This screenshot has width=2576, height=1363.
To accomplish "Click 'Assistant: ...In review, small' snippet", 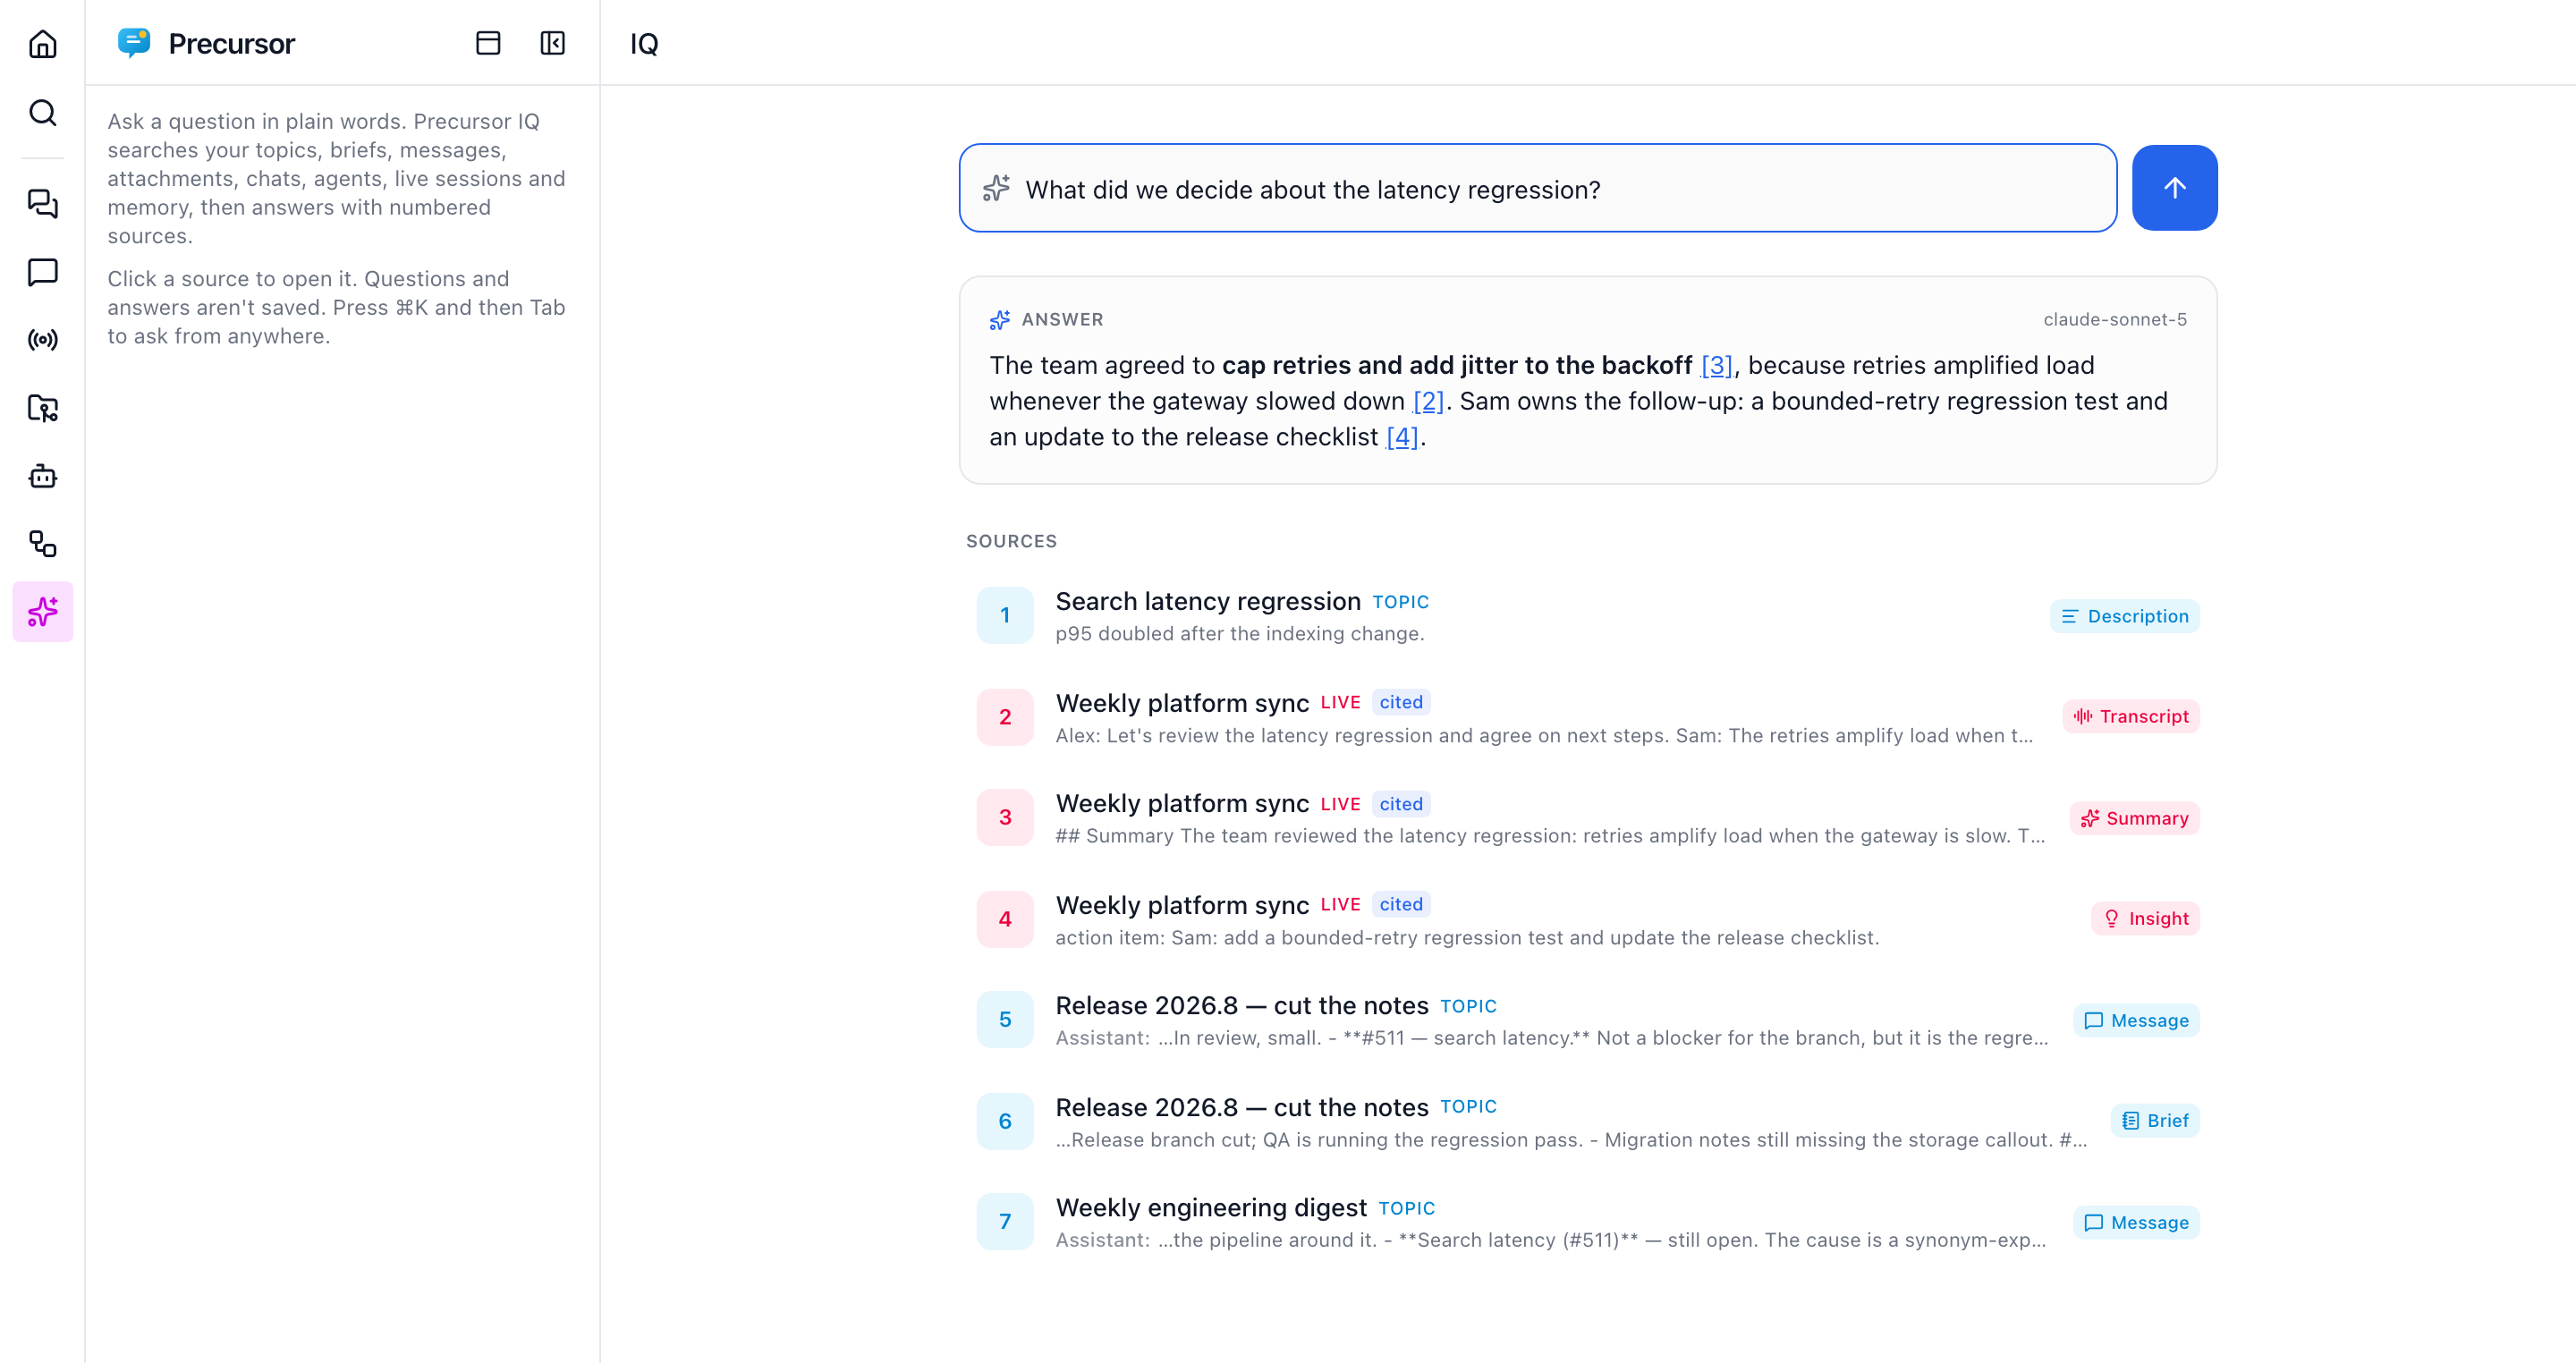I will coord(1551,1038).
